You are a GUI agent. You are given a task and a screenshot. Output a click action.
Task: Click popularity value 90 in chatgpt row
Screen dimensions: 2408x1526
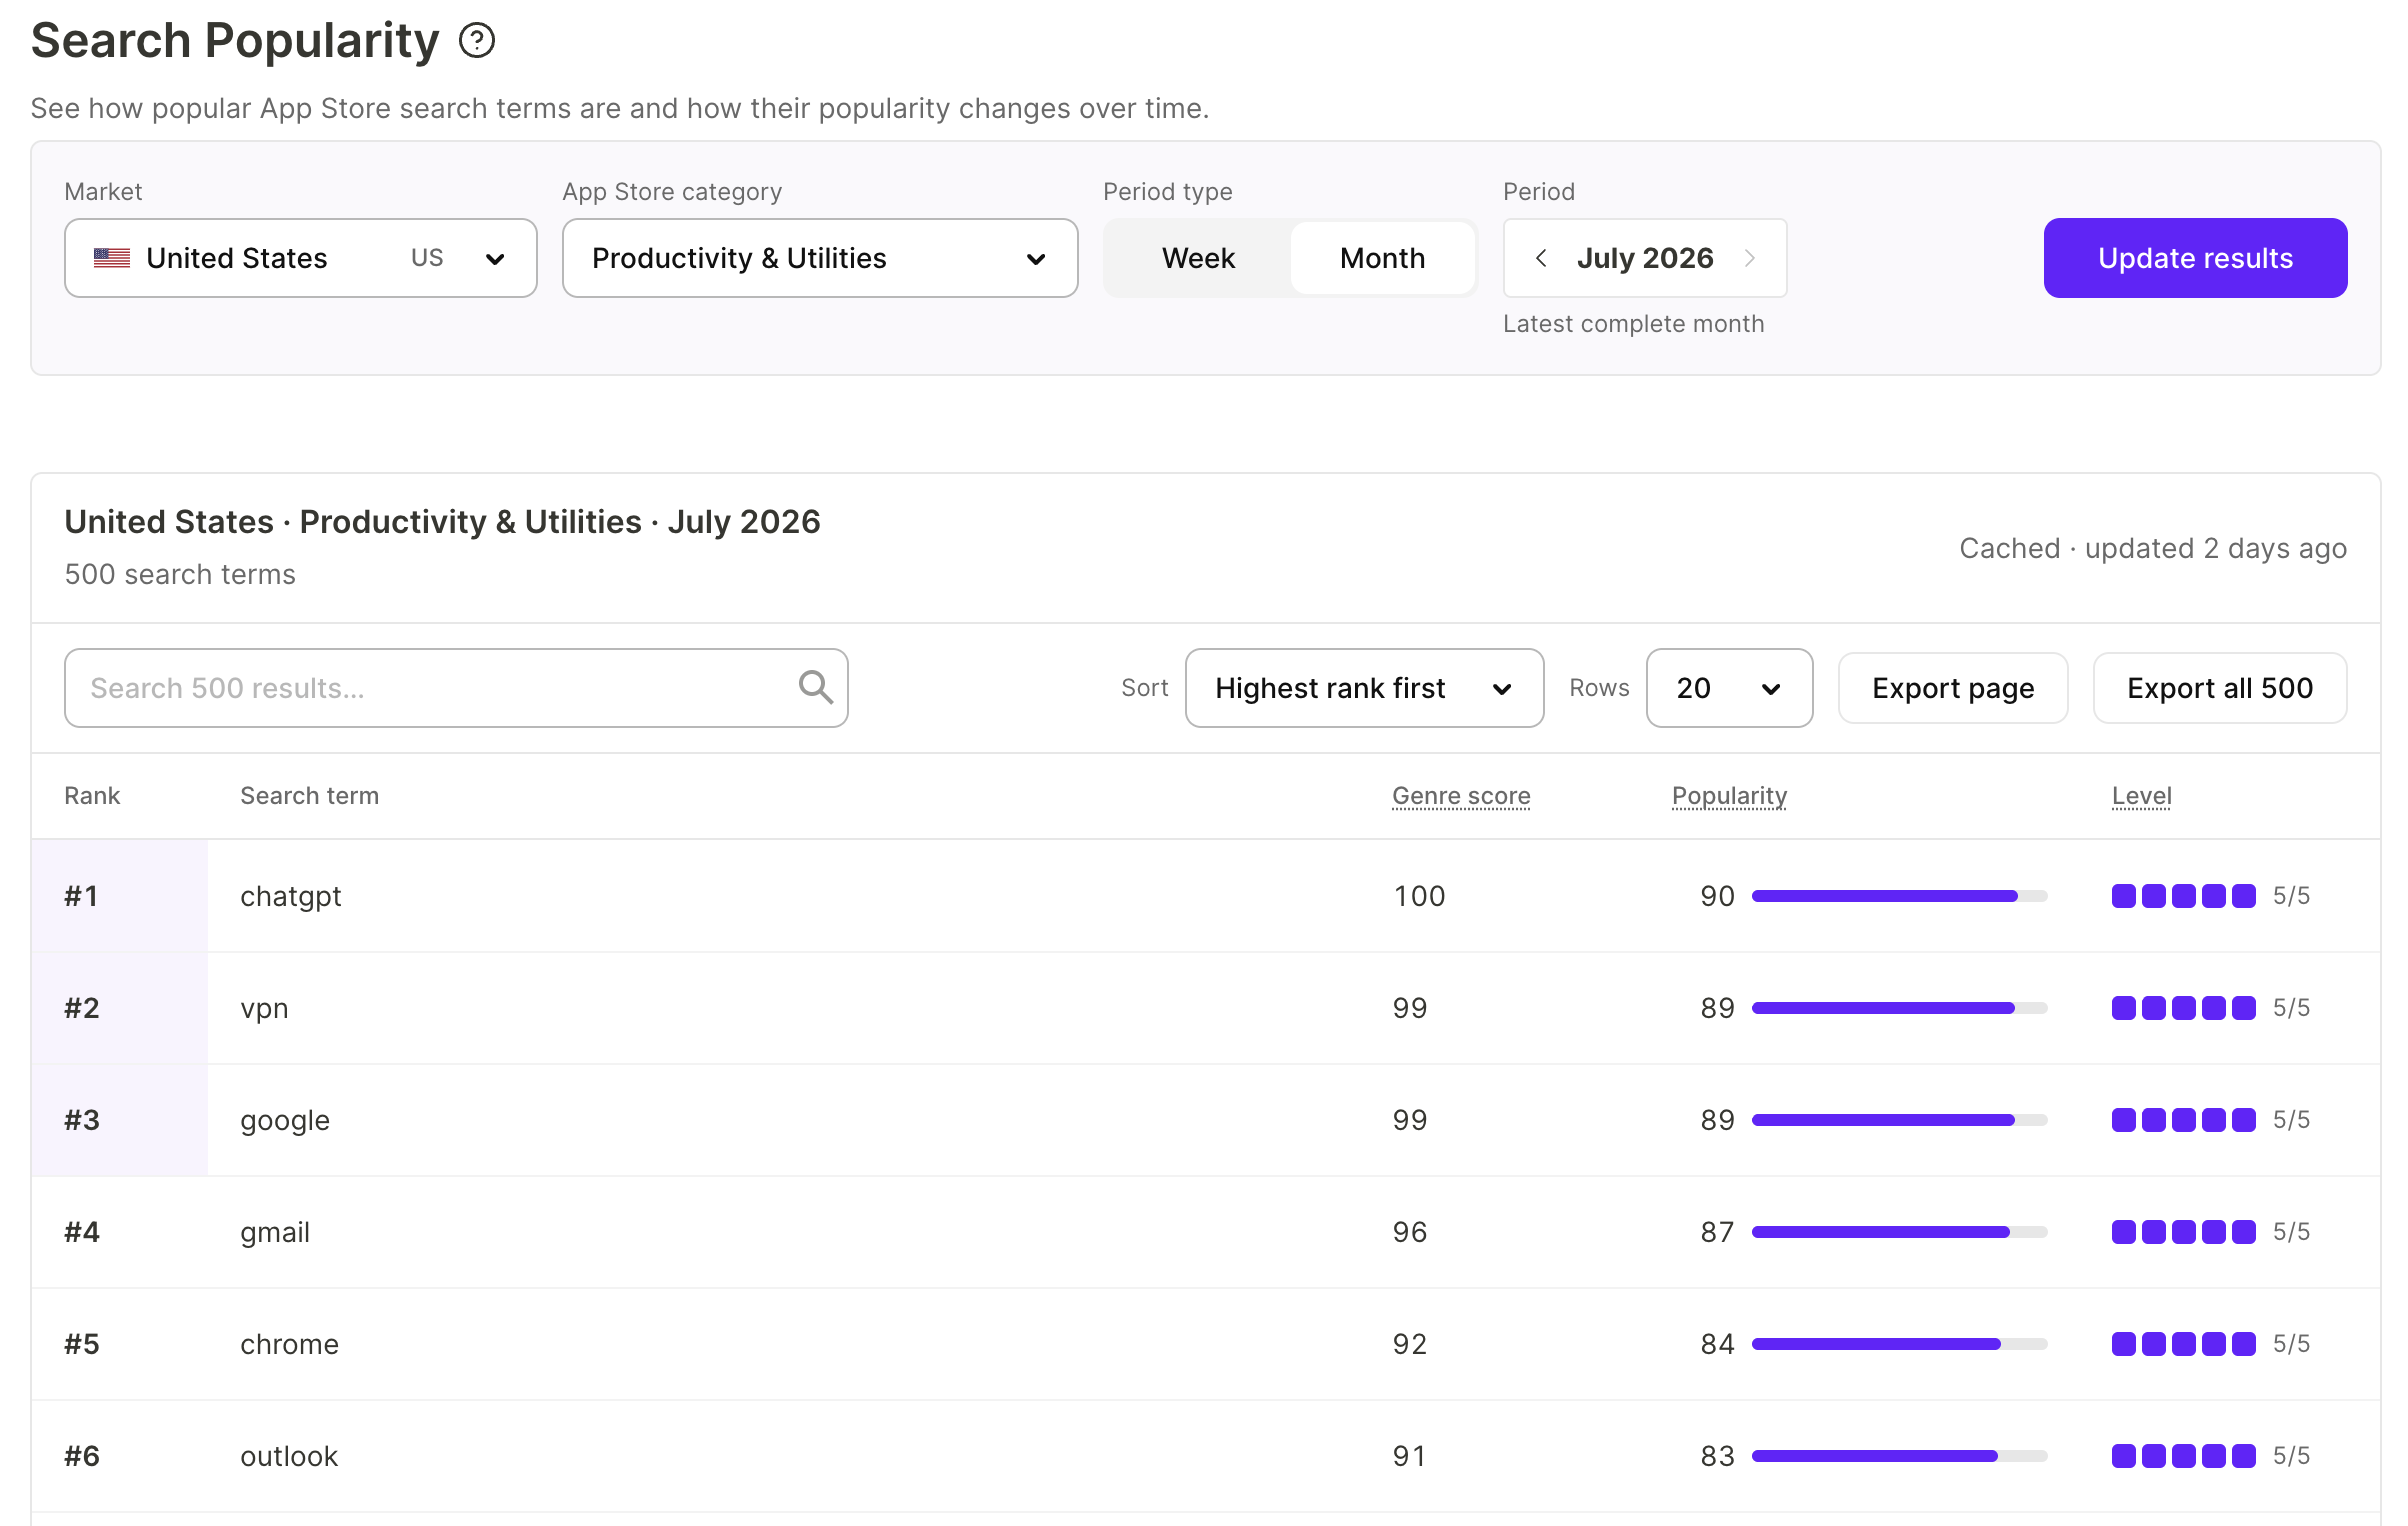[x=1717, y=896]
